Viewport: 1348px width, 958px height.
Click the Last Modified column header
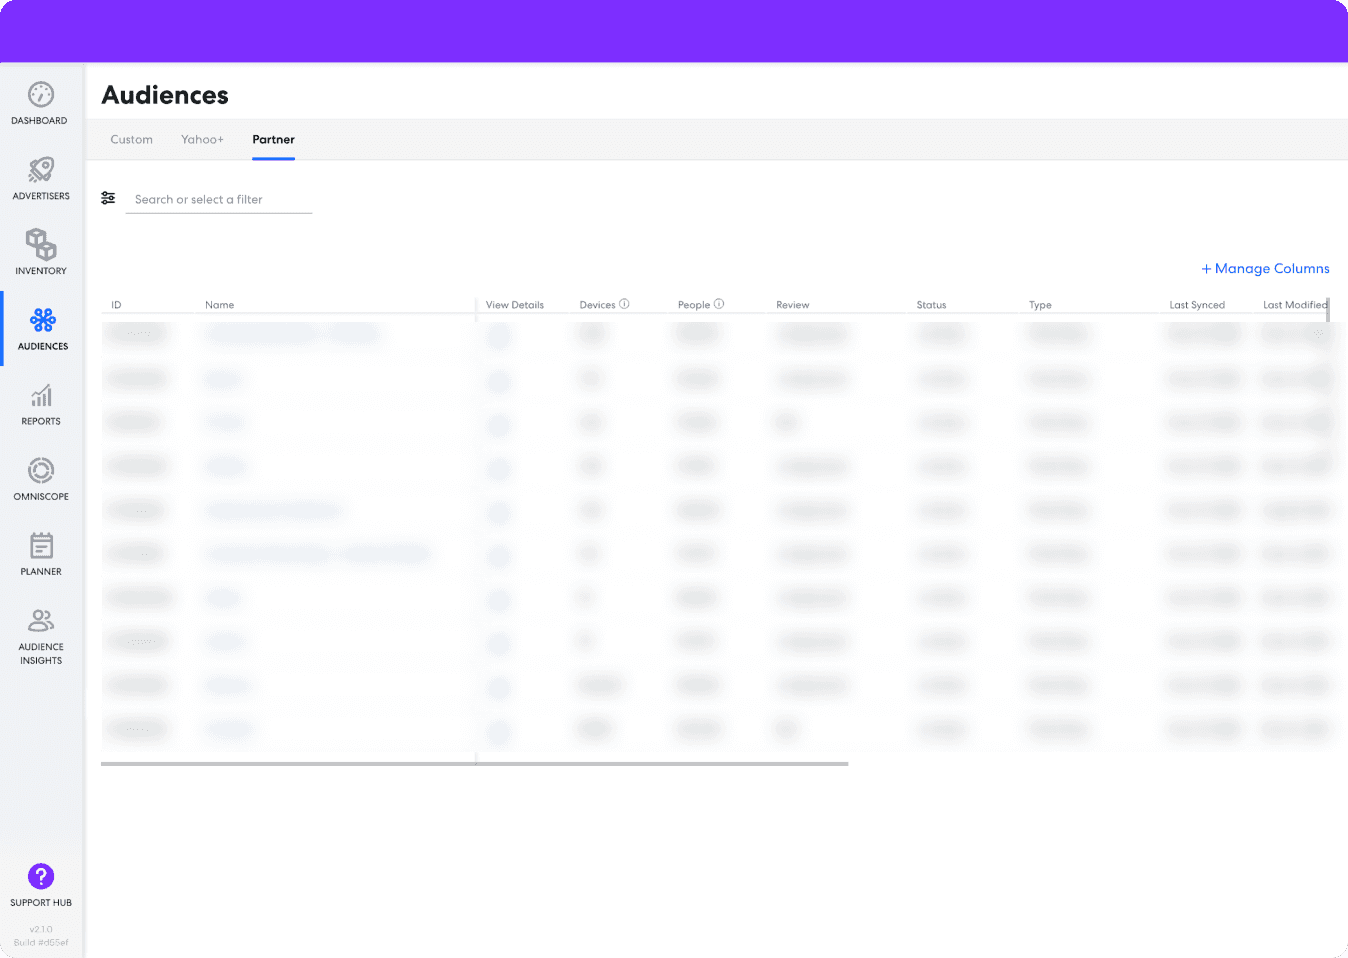(1295, 305)
